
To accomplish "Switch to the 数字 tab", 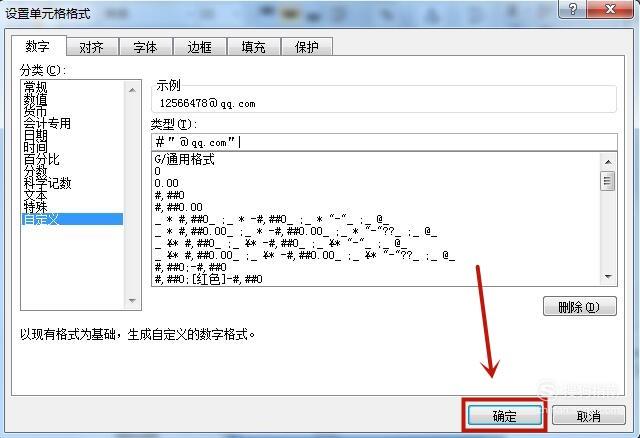I will 38,46.
